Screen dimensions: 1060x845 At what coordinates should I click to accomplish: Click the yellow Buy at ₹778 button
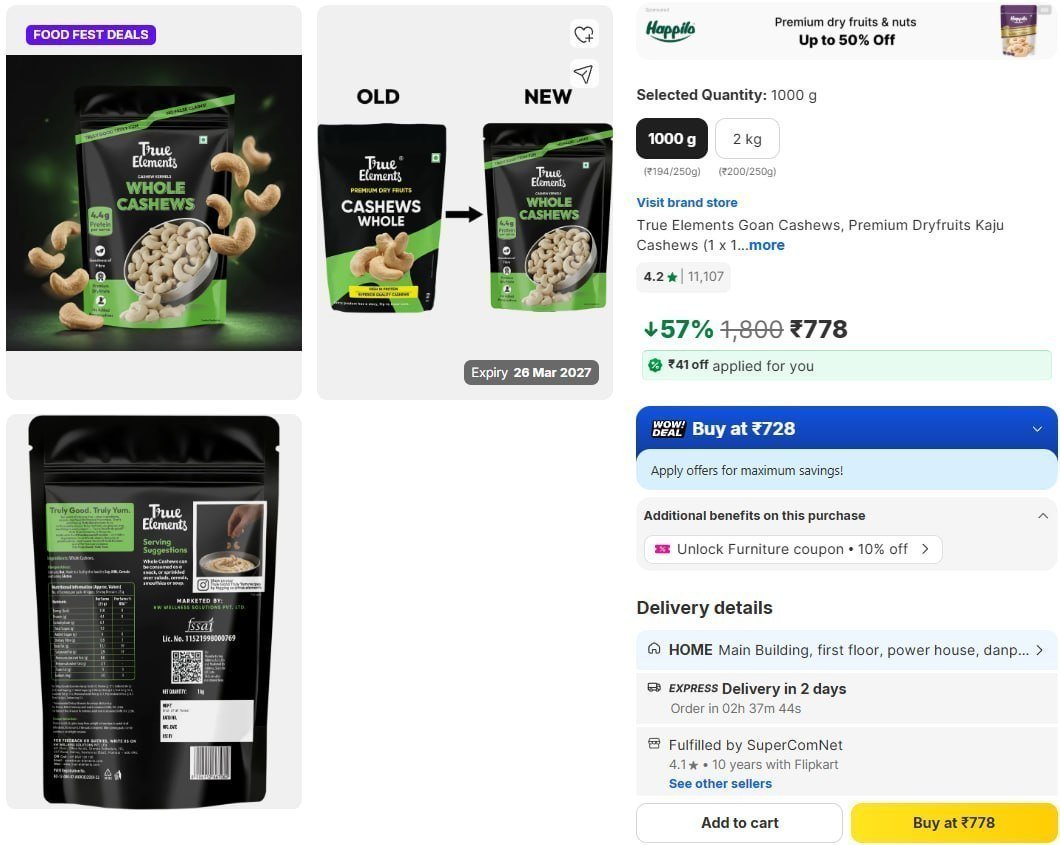click(x=953, y=823)
